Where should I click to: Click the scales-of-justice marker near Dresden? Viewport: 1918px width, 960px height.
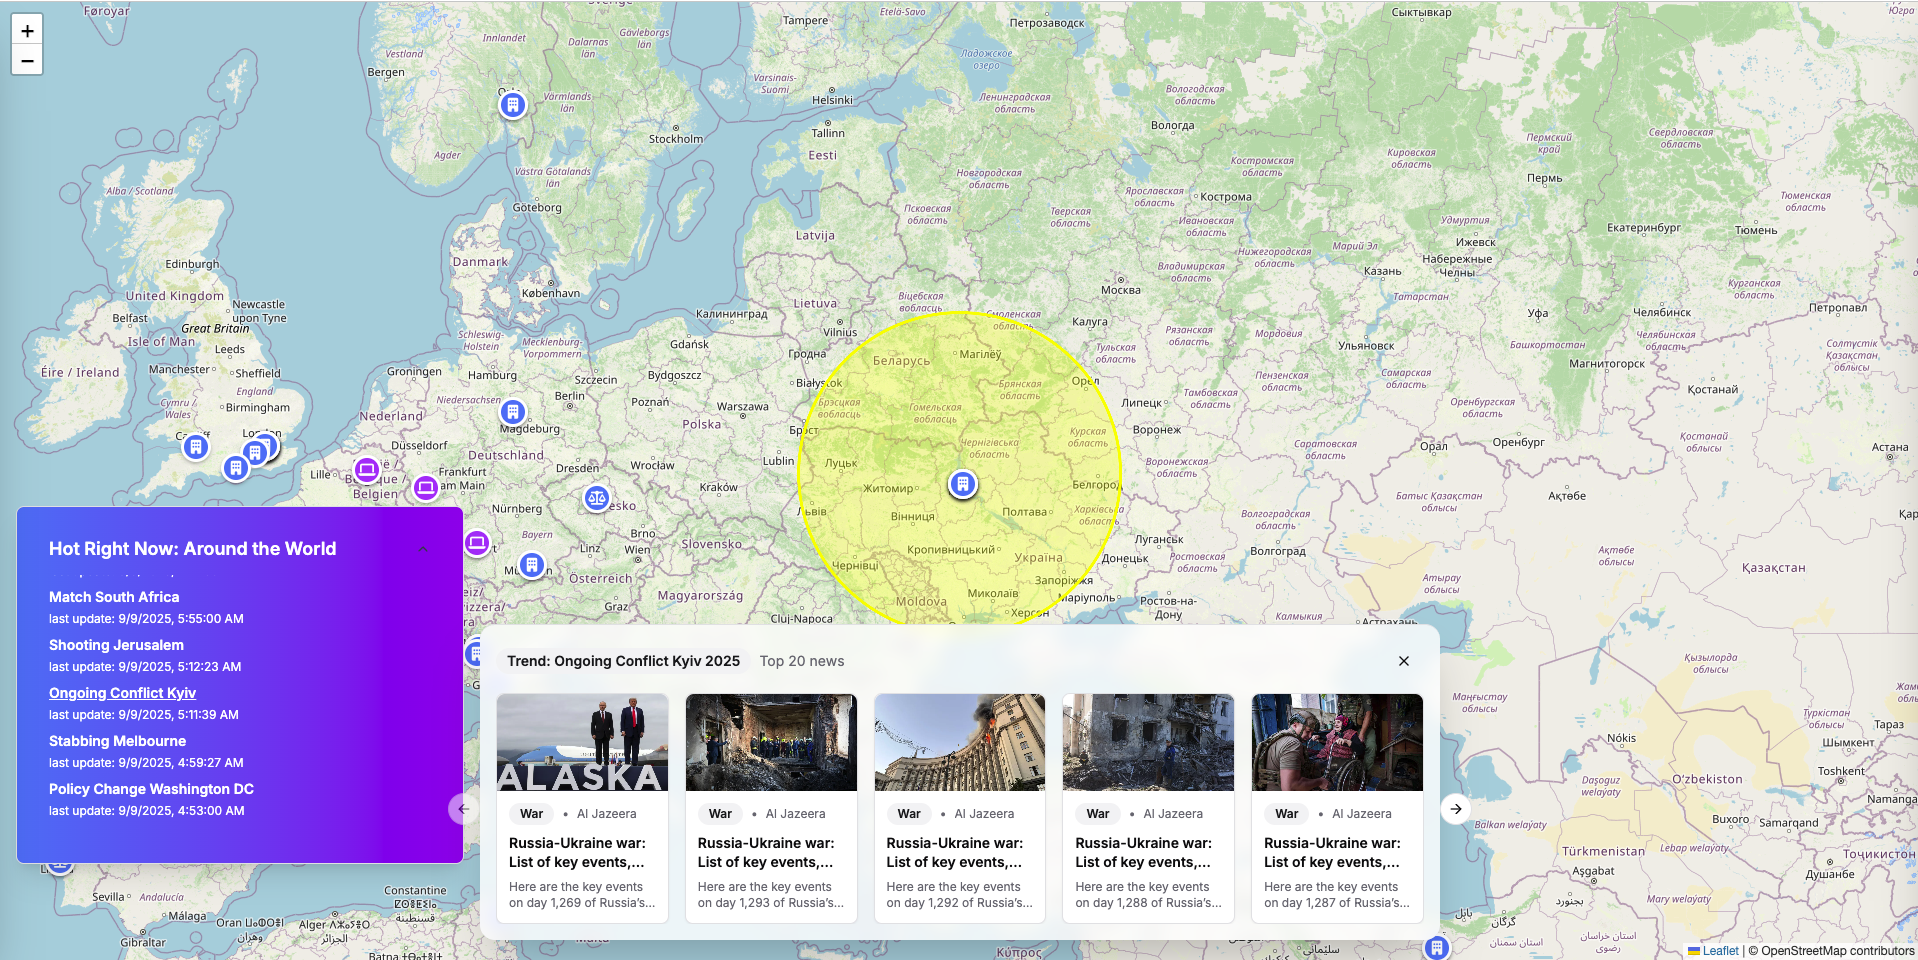(x=596, y=497)
